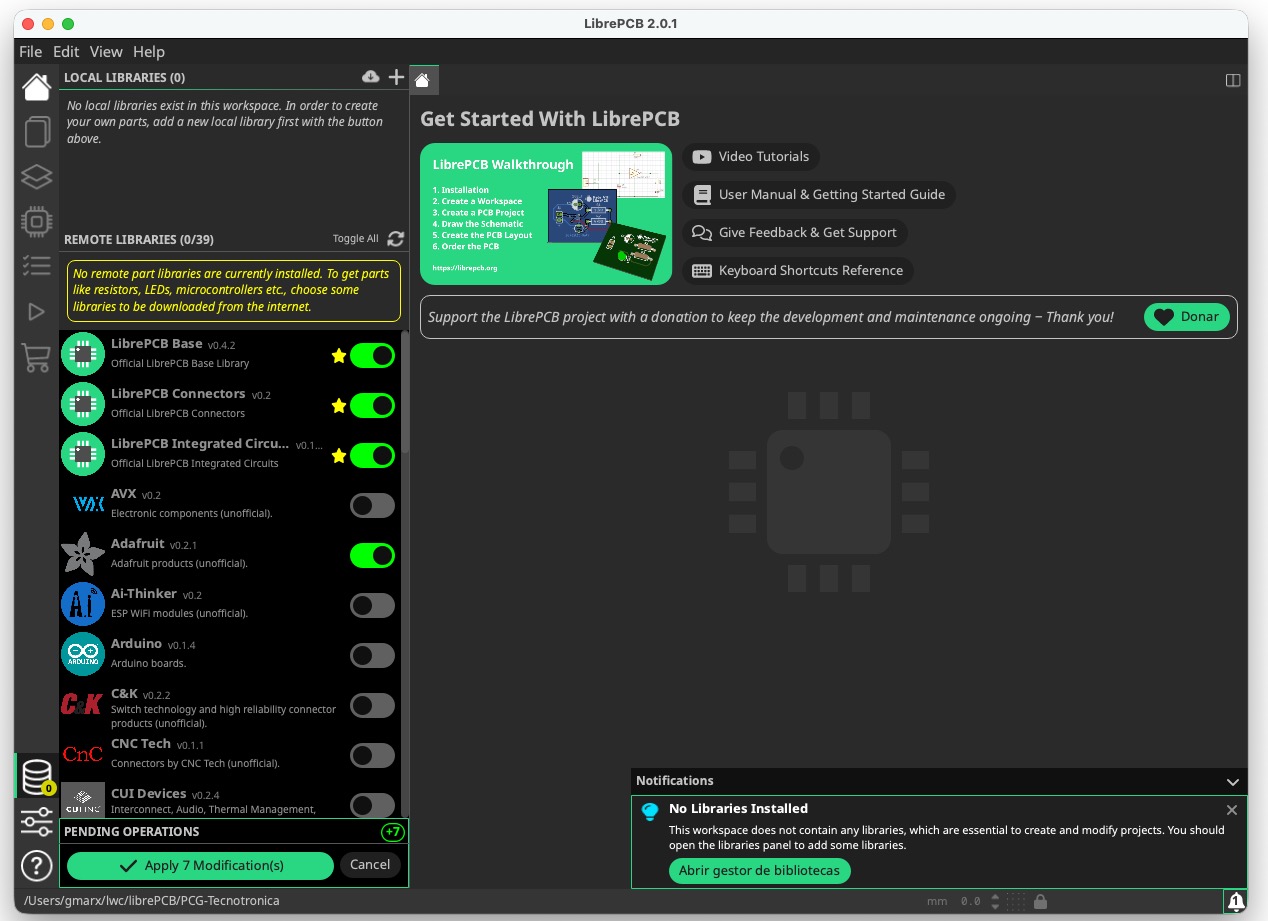This screenshot has width=1268, height=921.
Task: Click the LOCAL LIBRARIES (0) header
Action: (124, 77)
